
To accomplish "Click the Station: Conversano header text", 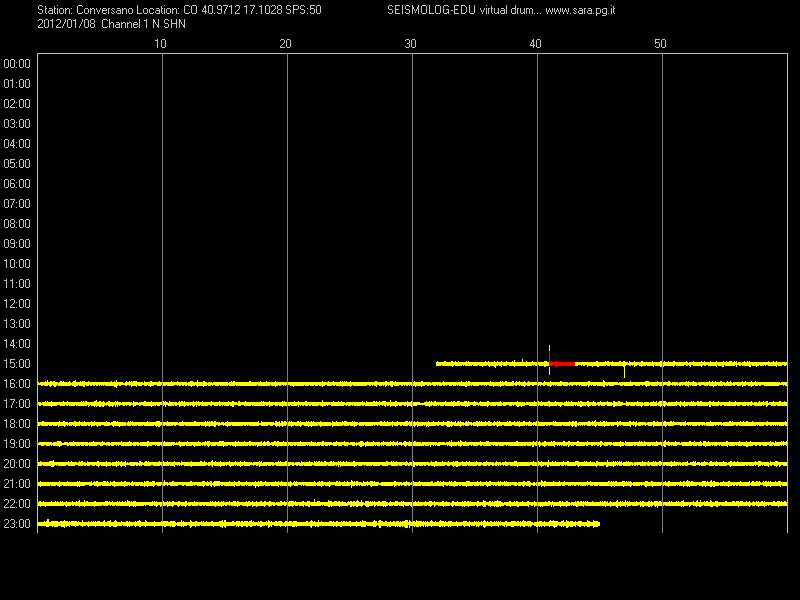I will coord(85,10).
